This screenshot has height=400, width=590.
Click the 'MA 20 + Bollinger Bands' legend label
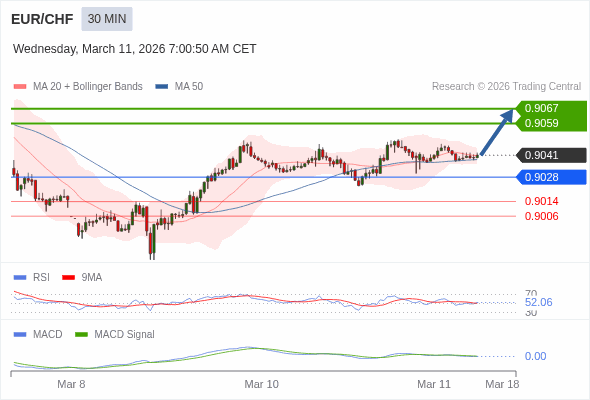pos(88,87)
